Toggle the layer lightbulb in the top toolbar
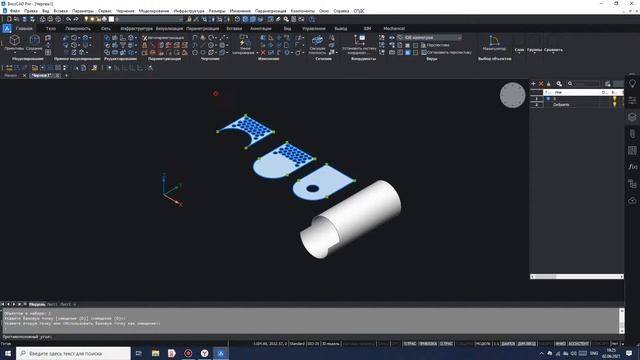 pyautogui.click(x=86, y=19)
